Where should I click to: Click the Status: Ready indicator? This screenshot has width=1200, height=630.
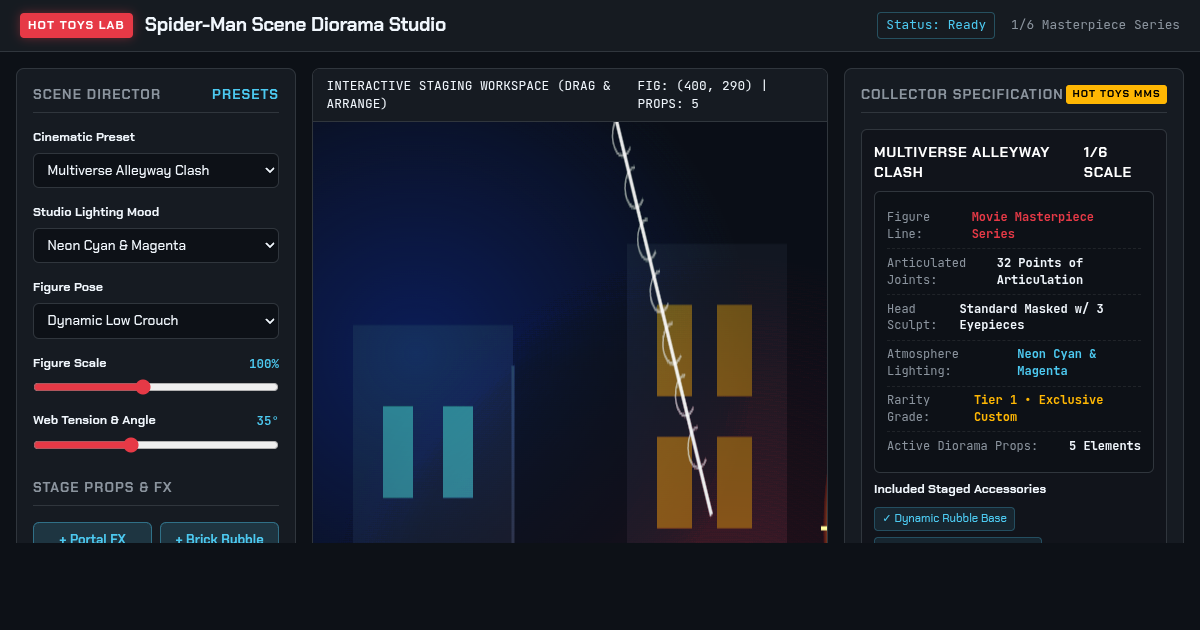click(x=936, y=25)
